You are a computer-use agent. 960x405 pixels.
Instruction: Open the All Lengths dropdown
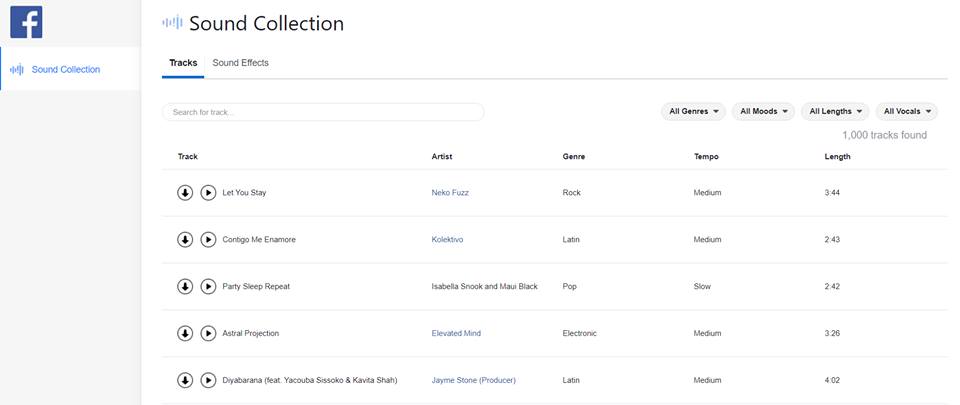(835, 111)
